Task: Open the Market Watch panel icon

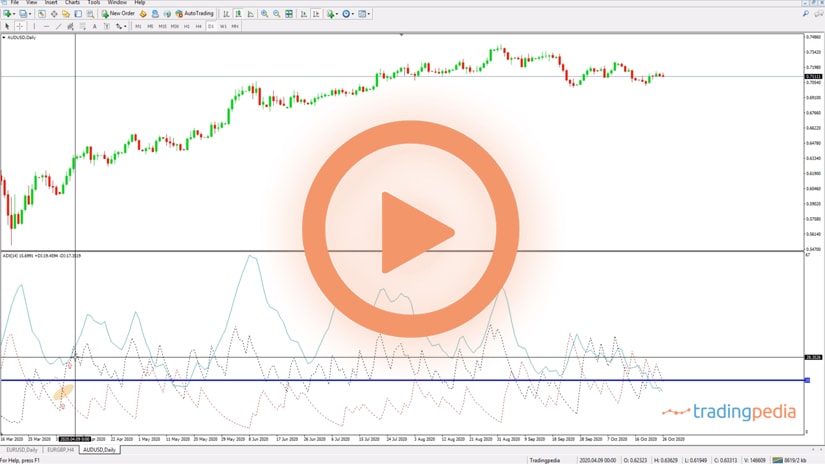Action: click(x=42, y=14)
